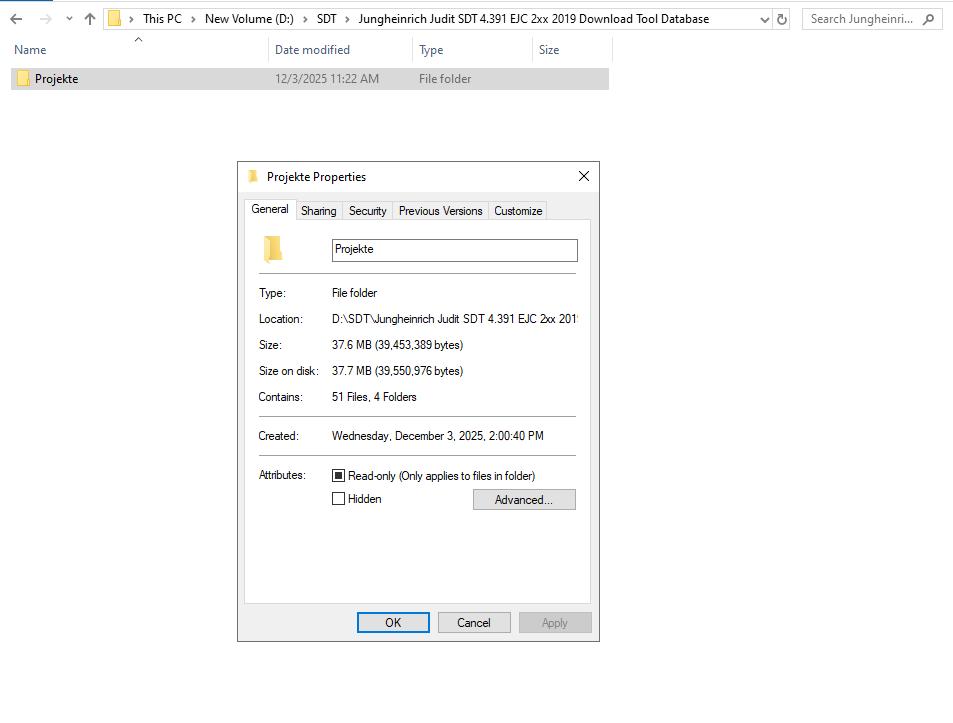Open the breadcrumb arrow after SDT
Viewport: 953px width, 723px height.
pos(348,18)
